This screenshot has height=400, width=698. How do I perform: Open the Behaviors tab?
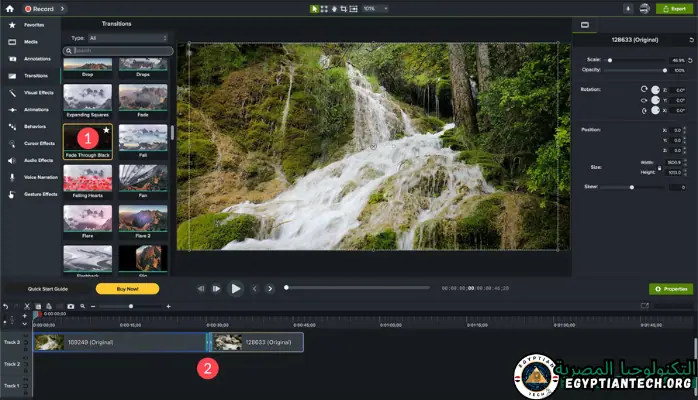(x=30, y=126)
